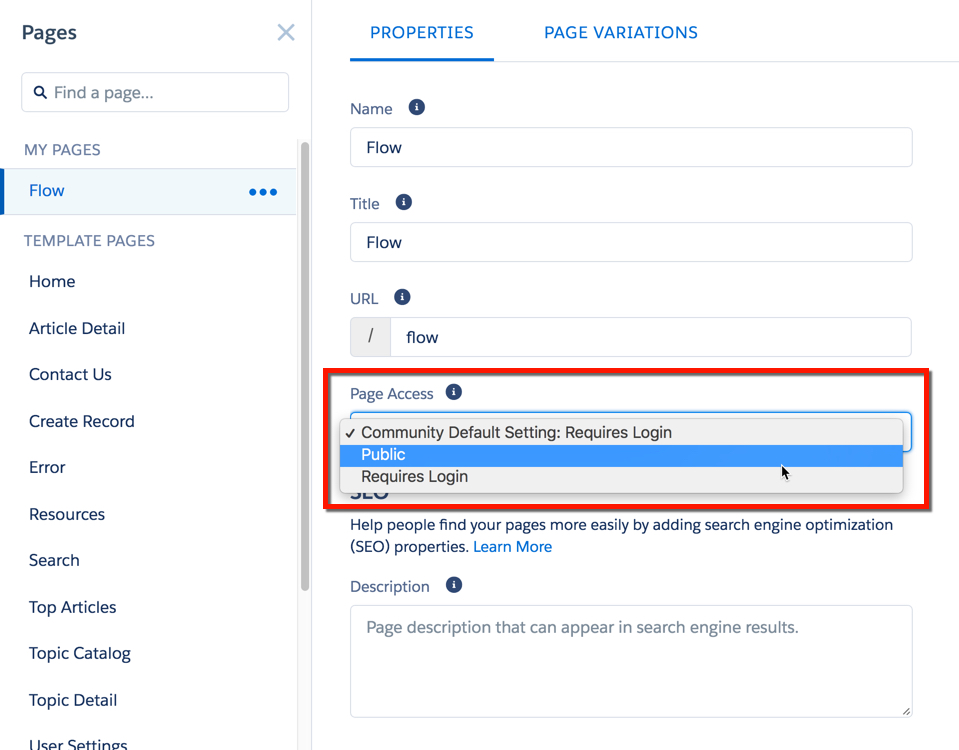Click the URL info icon
Image resolution: width=959 pixels, height=750 pixels.
pos(402,296)
